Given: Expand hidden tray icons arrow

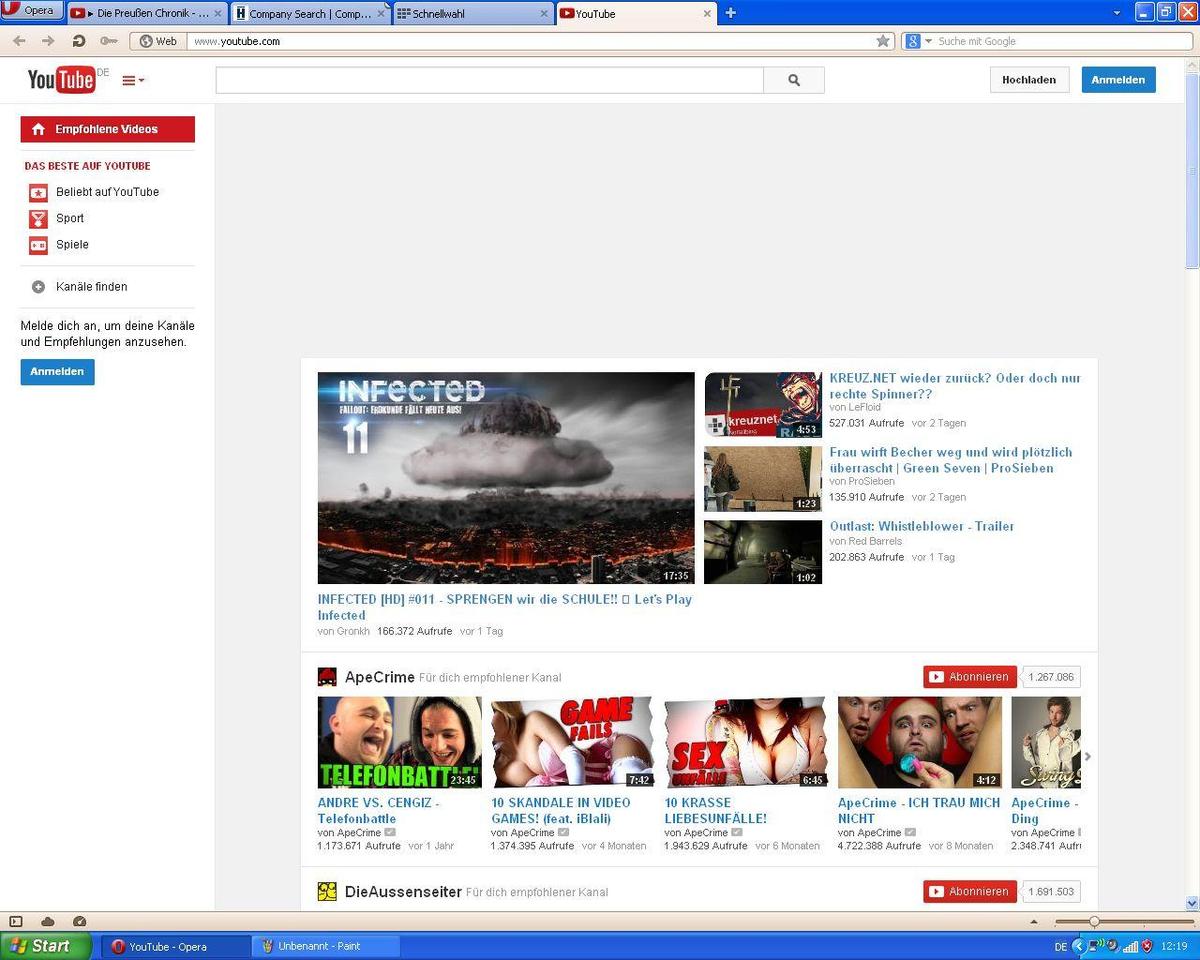Looking at the screenshot, I should [x=1078, y=946].
